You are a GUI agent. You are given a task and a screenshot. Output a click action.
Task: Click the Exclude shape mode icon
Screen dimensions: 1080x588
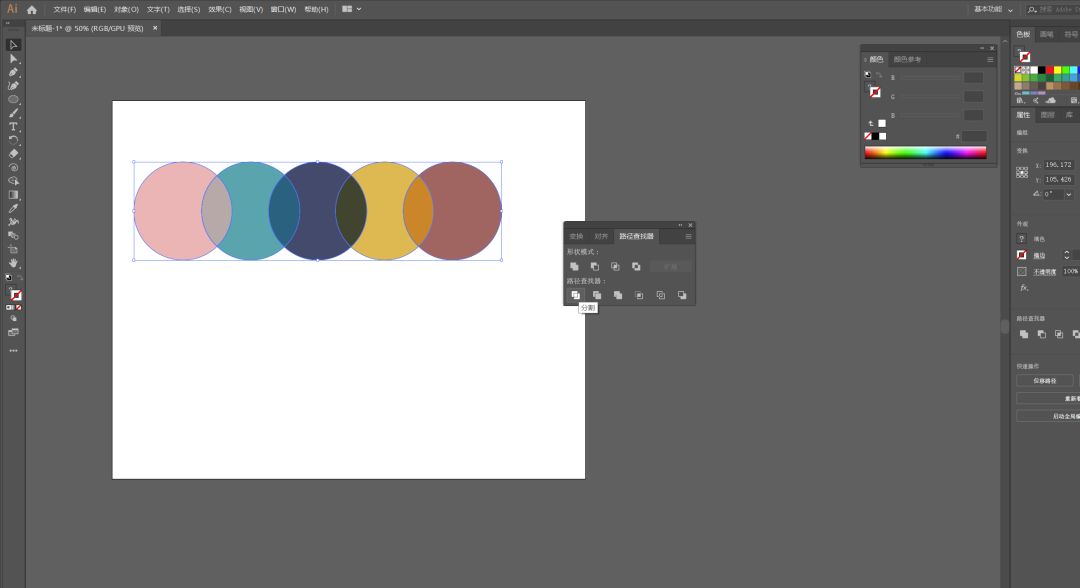click(636, 266)
